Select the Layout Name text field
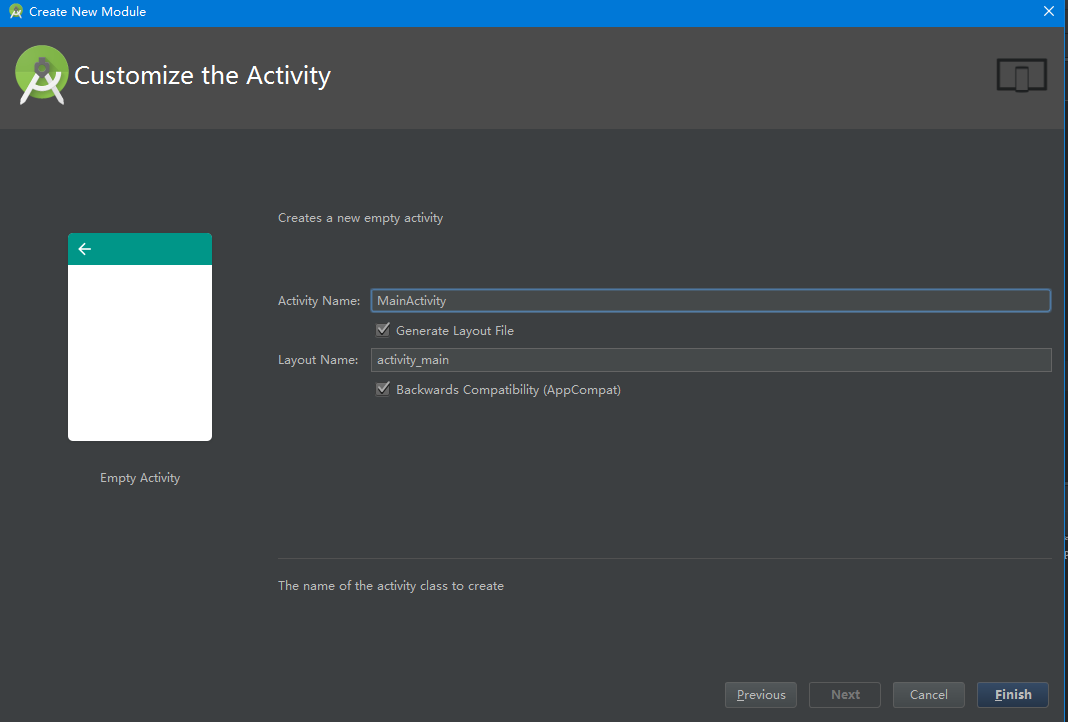This screenshot has height=722, width=1068. (600, 359)
